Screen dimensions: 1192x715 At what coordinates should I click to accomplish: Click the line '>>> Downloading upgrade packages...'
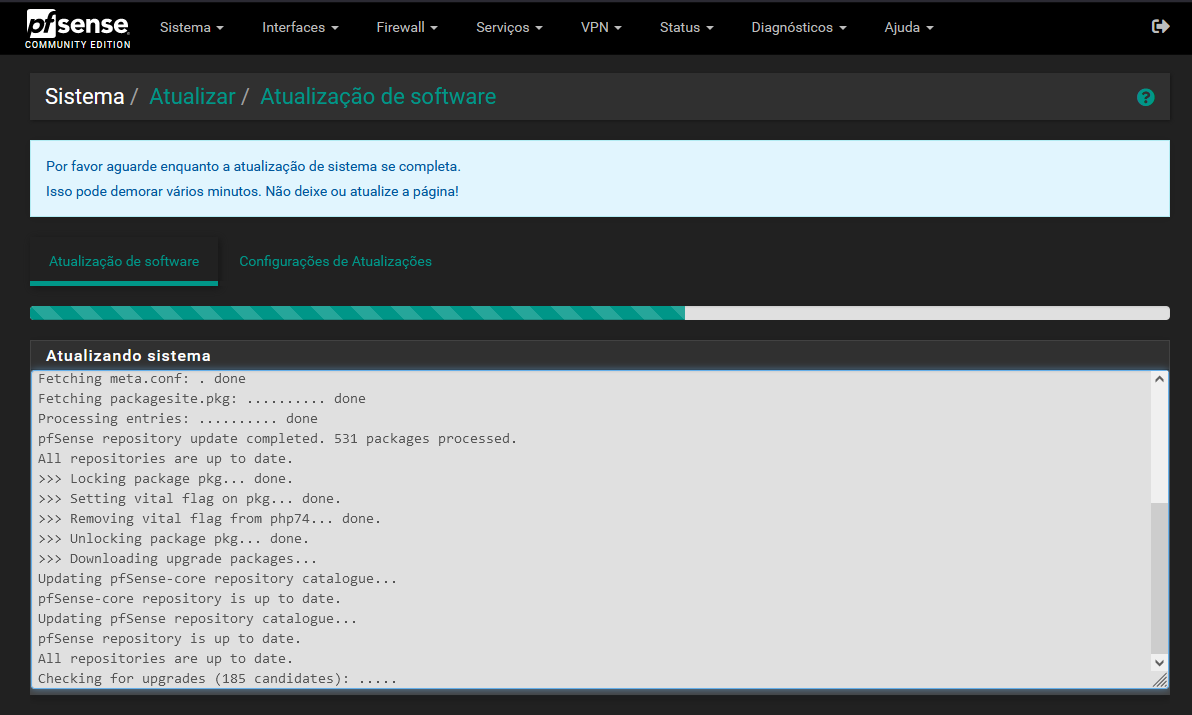(x=177, y=558)
